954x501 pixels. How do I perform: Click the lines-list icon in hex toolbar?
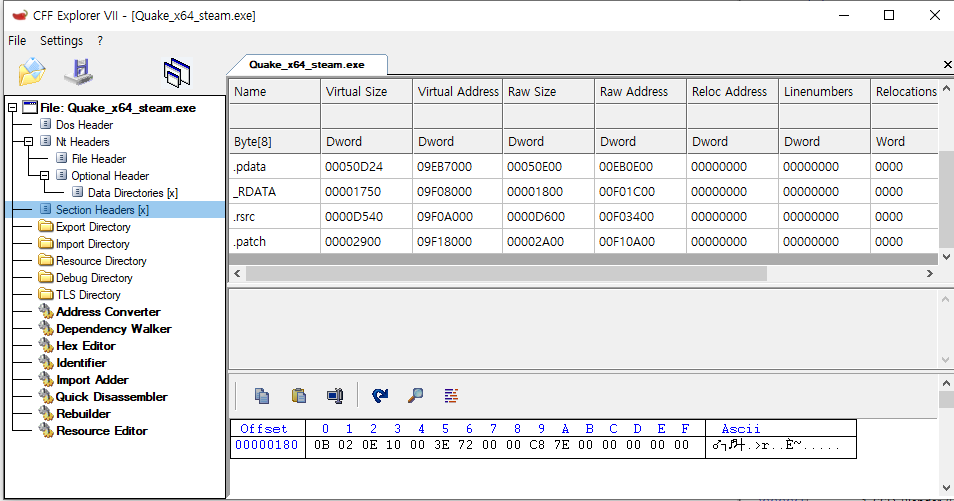[x=451, y=396]
